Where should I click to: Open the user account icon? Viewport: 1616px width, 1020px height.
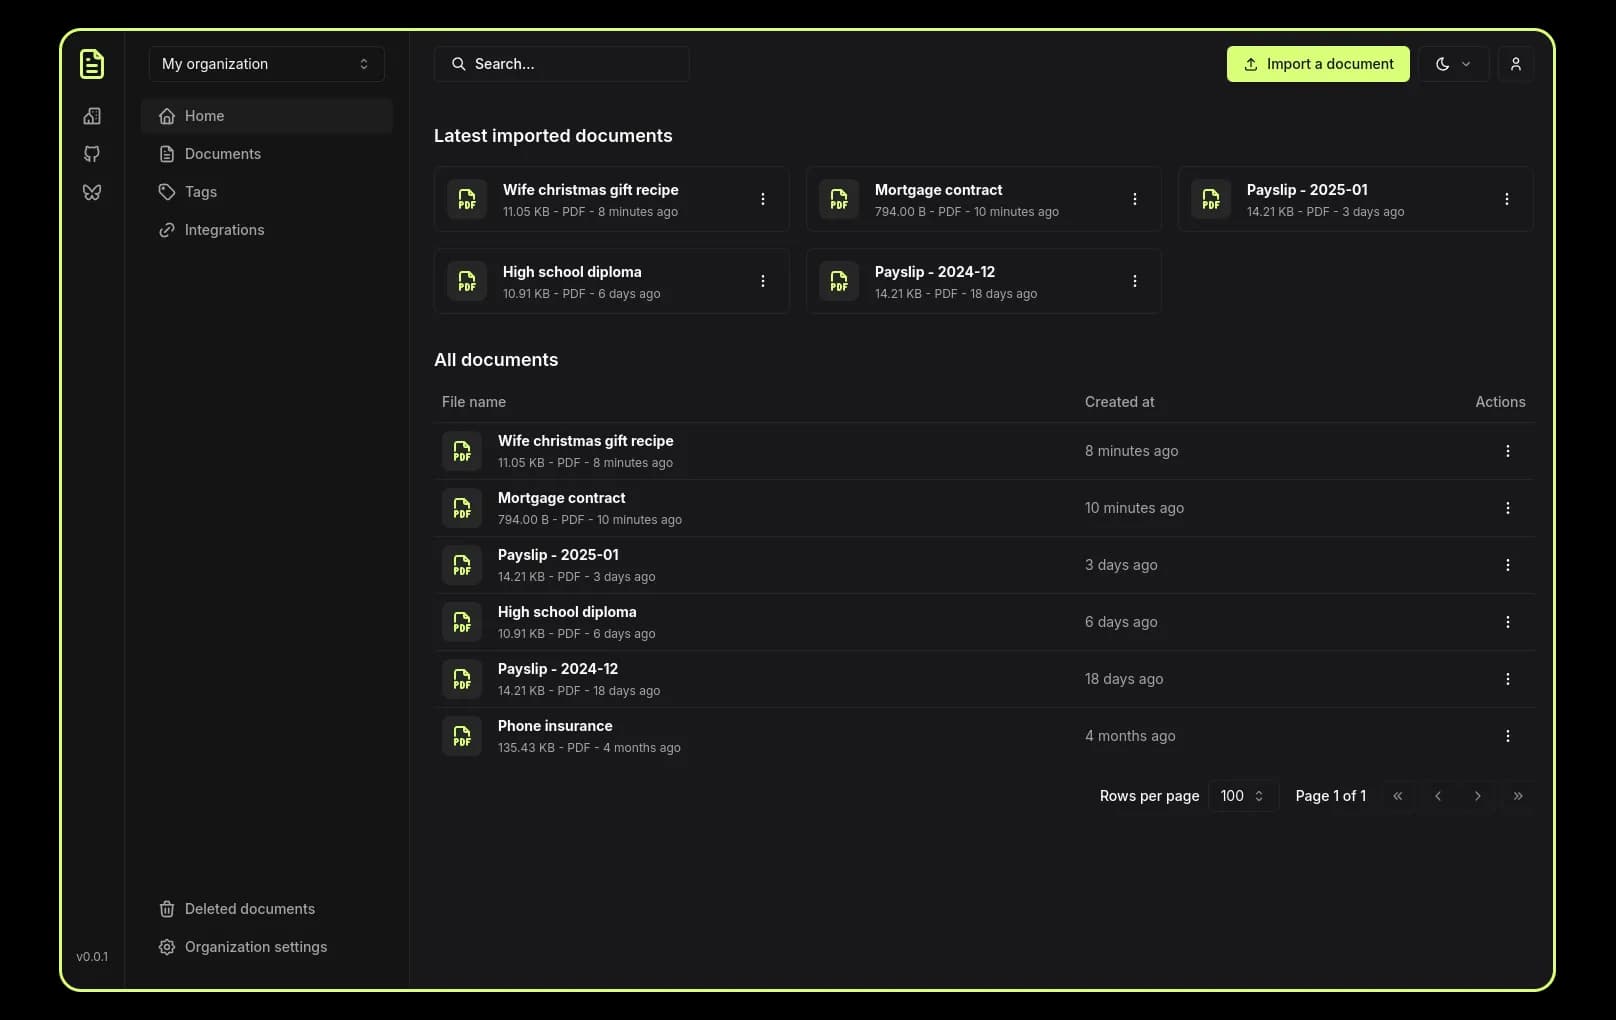pyautogui.click(x=1515, y=64)
